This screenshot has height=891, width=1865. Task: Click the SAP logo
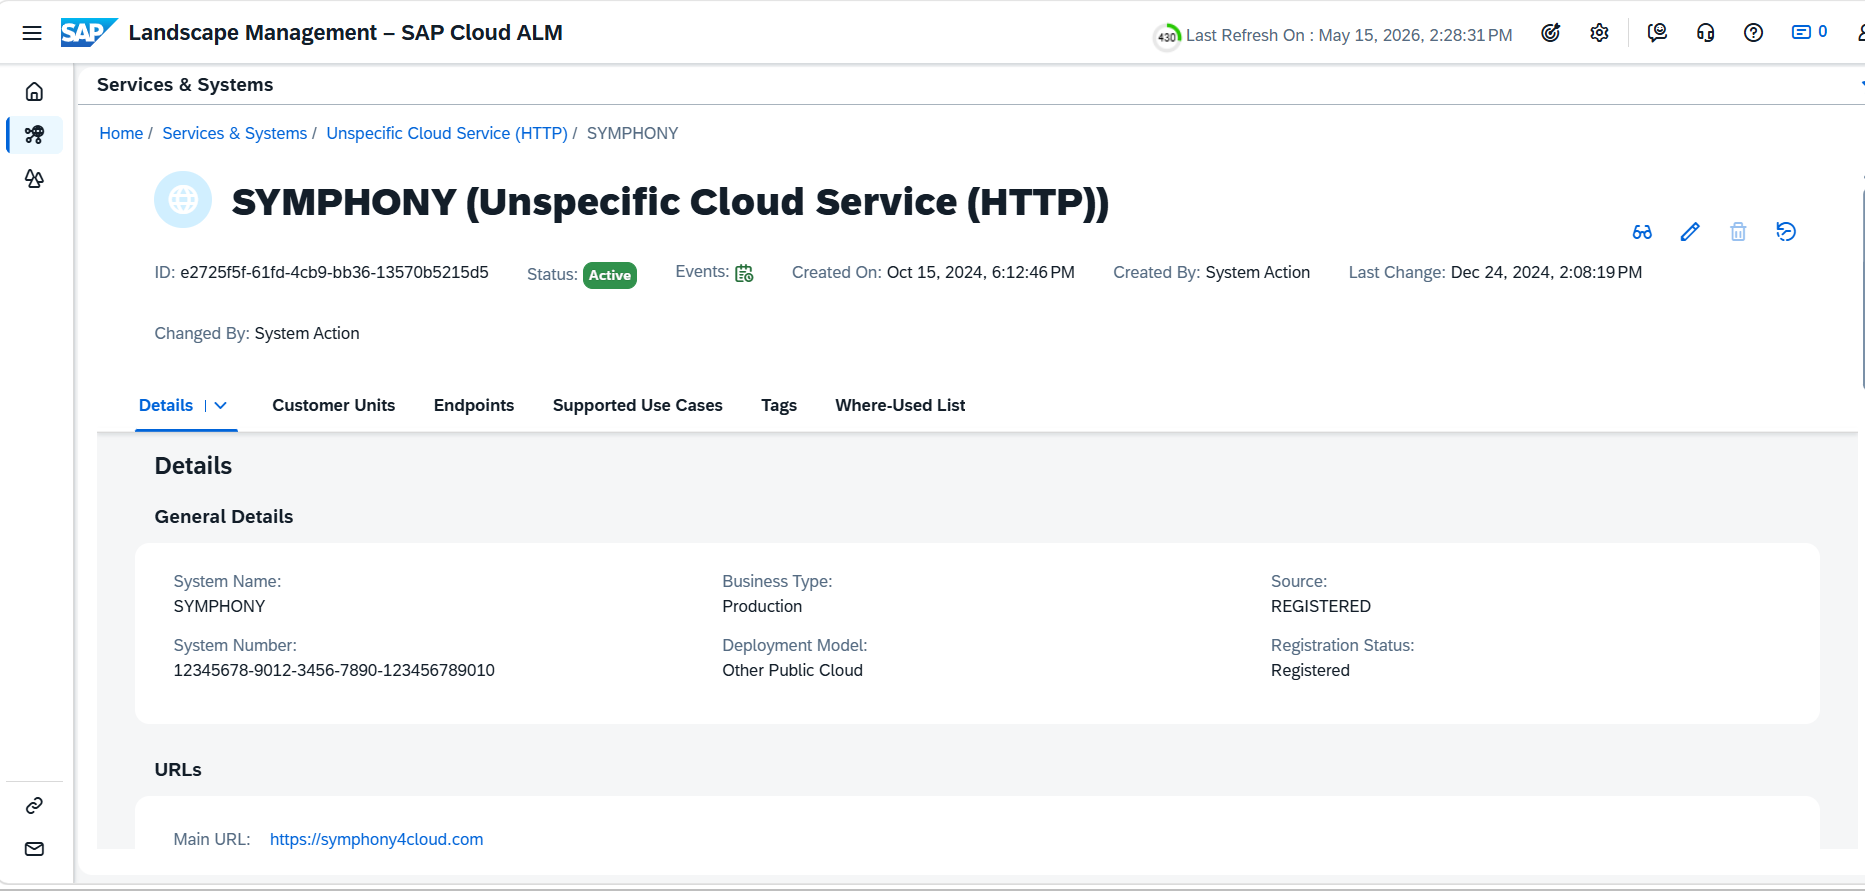click(88, 33)
